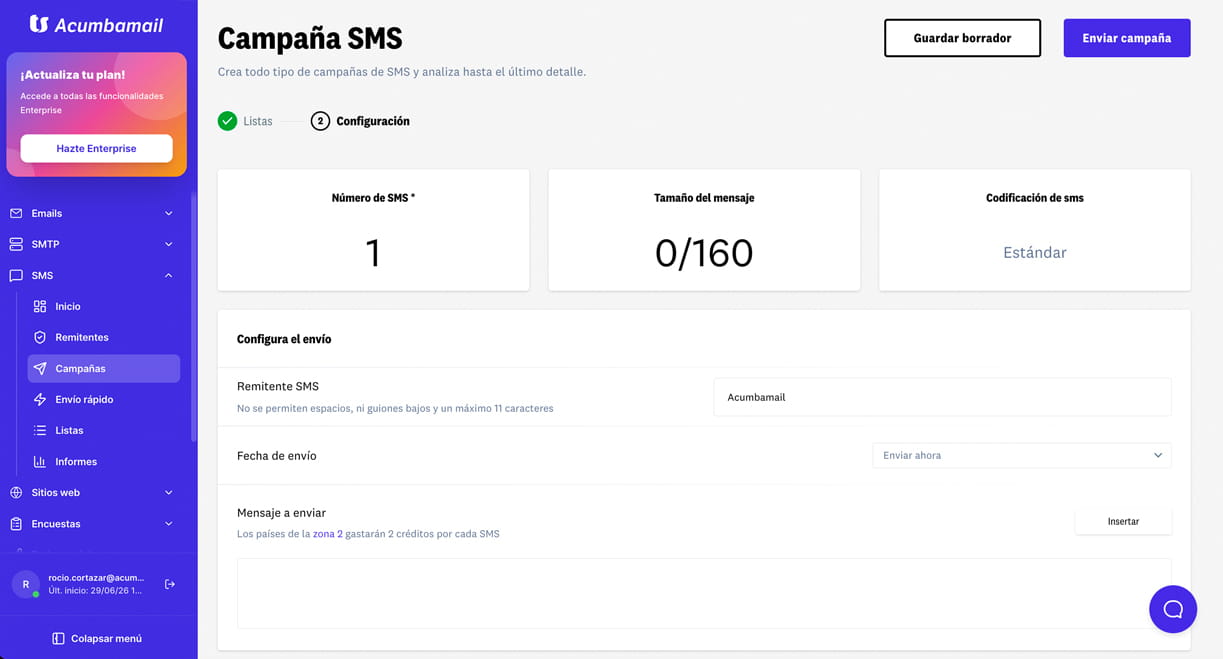Open Informes bar chart icon

click(40, 461)
